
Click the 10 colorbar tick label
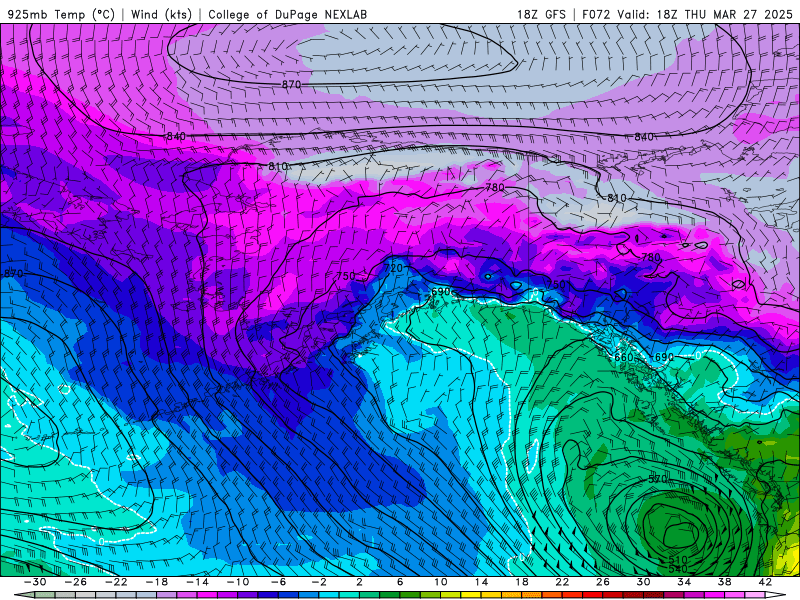[x=441, y=582]
